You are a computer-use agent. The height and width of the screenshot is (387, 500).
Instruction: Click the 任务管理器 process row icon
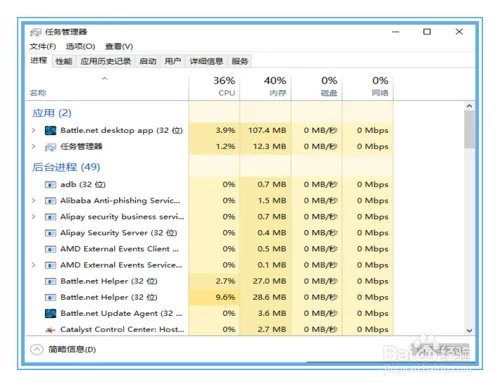(50, 147)
